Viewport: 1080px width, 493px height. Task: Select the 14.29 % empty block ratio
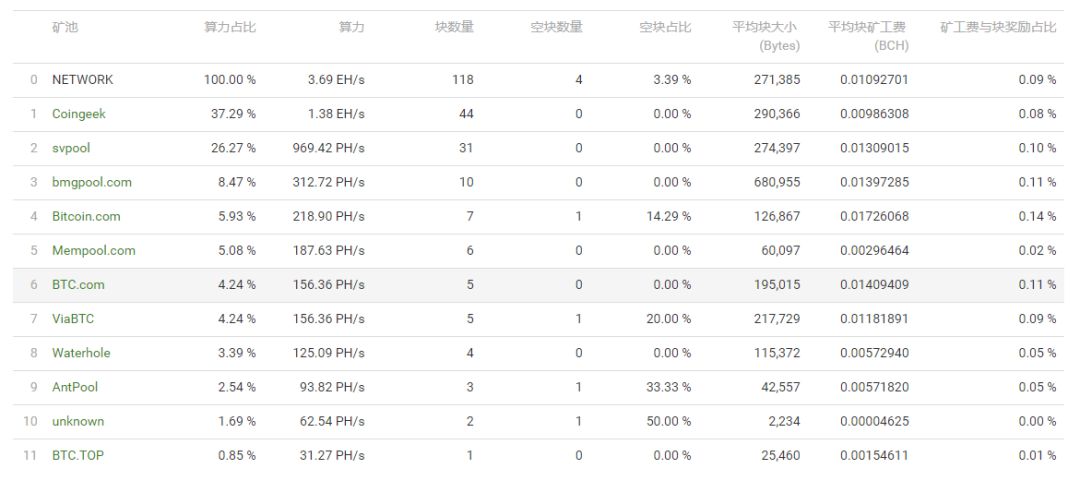pyautogui.click(x=669, y=216)
